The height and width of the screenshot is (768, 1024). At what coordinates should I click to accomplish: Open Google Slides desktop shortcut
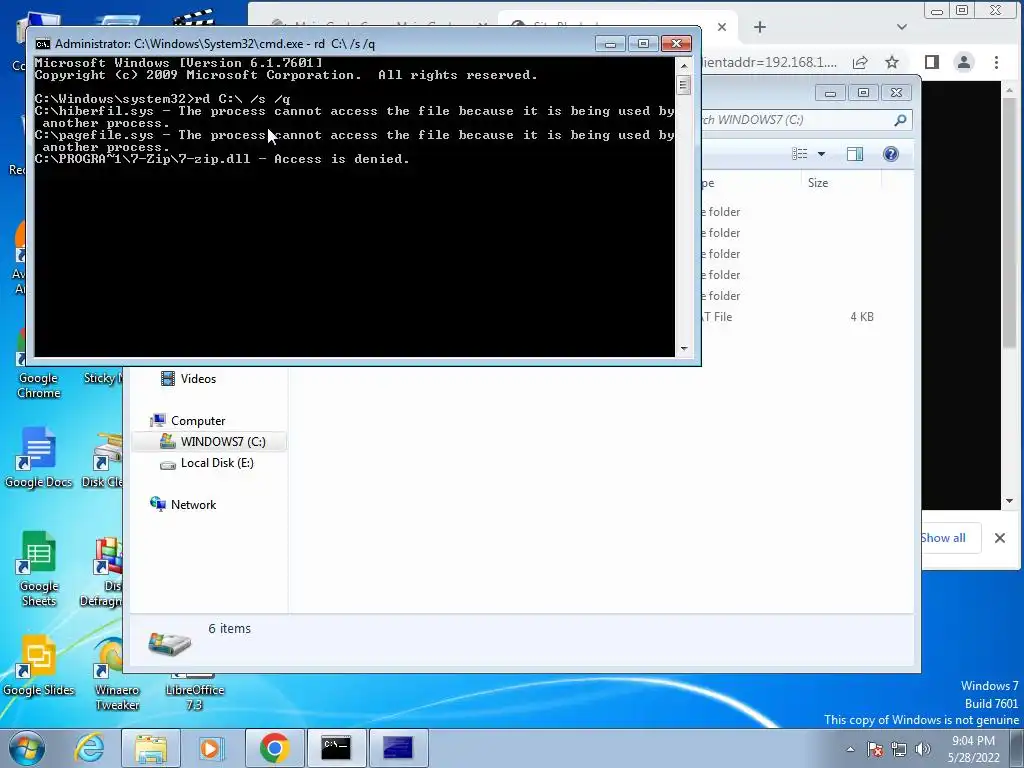pyautogui.click(x=38, y=665)
